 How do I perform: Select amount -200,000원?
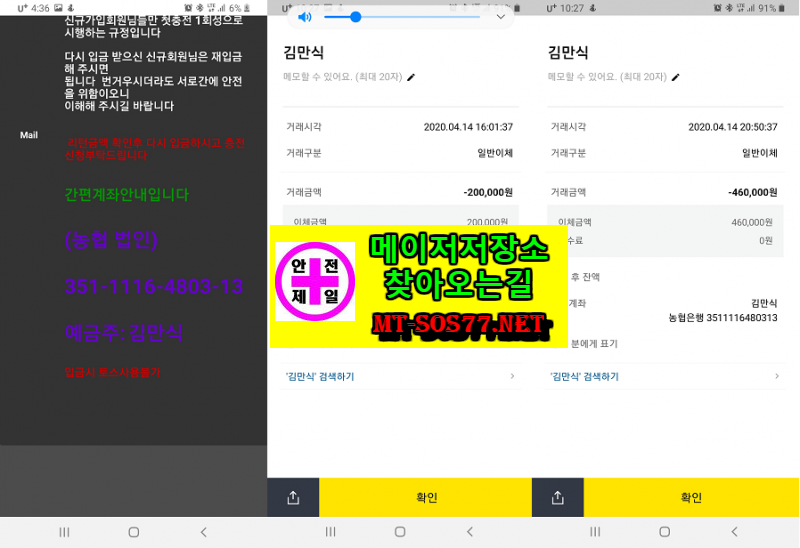tap(488, 192)
